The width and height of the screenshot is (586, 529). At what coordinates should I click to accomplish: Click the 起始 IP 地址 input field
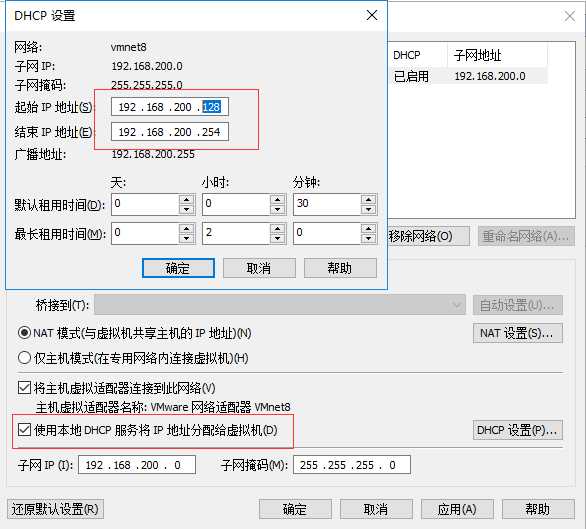pos(170,107)
